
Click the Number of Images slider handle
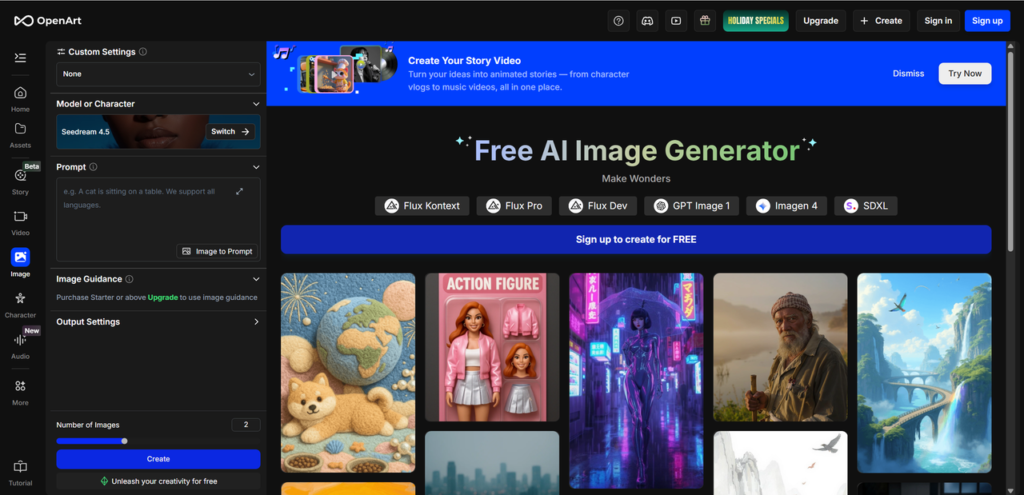[124, 441]
